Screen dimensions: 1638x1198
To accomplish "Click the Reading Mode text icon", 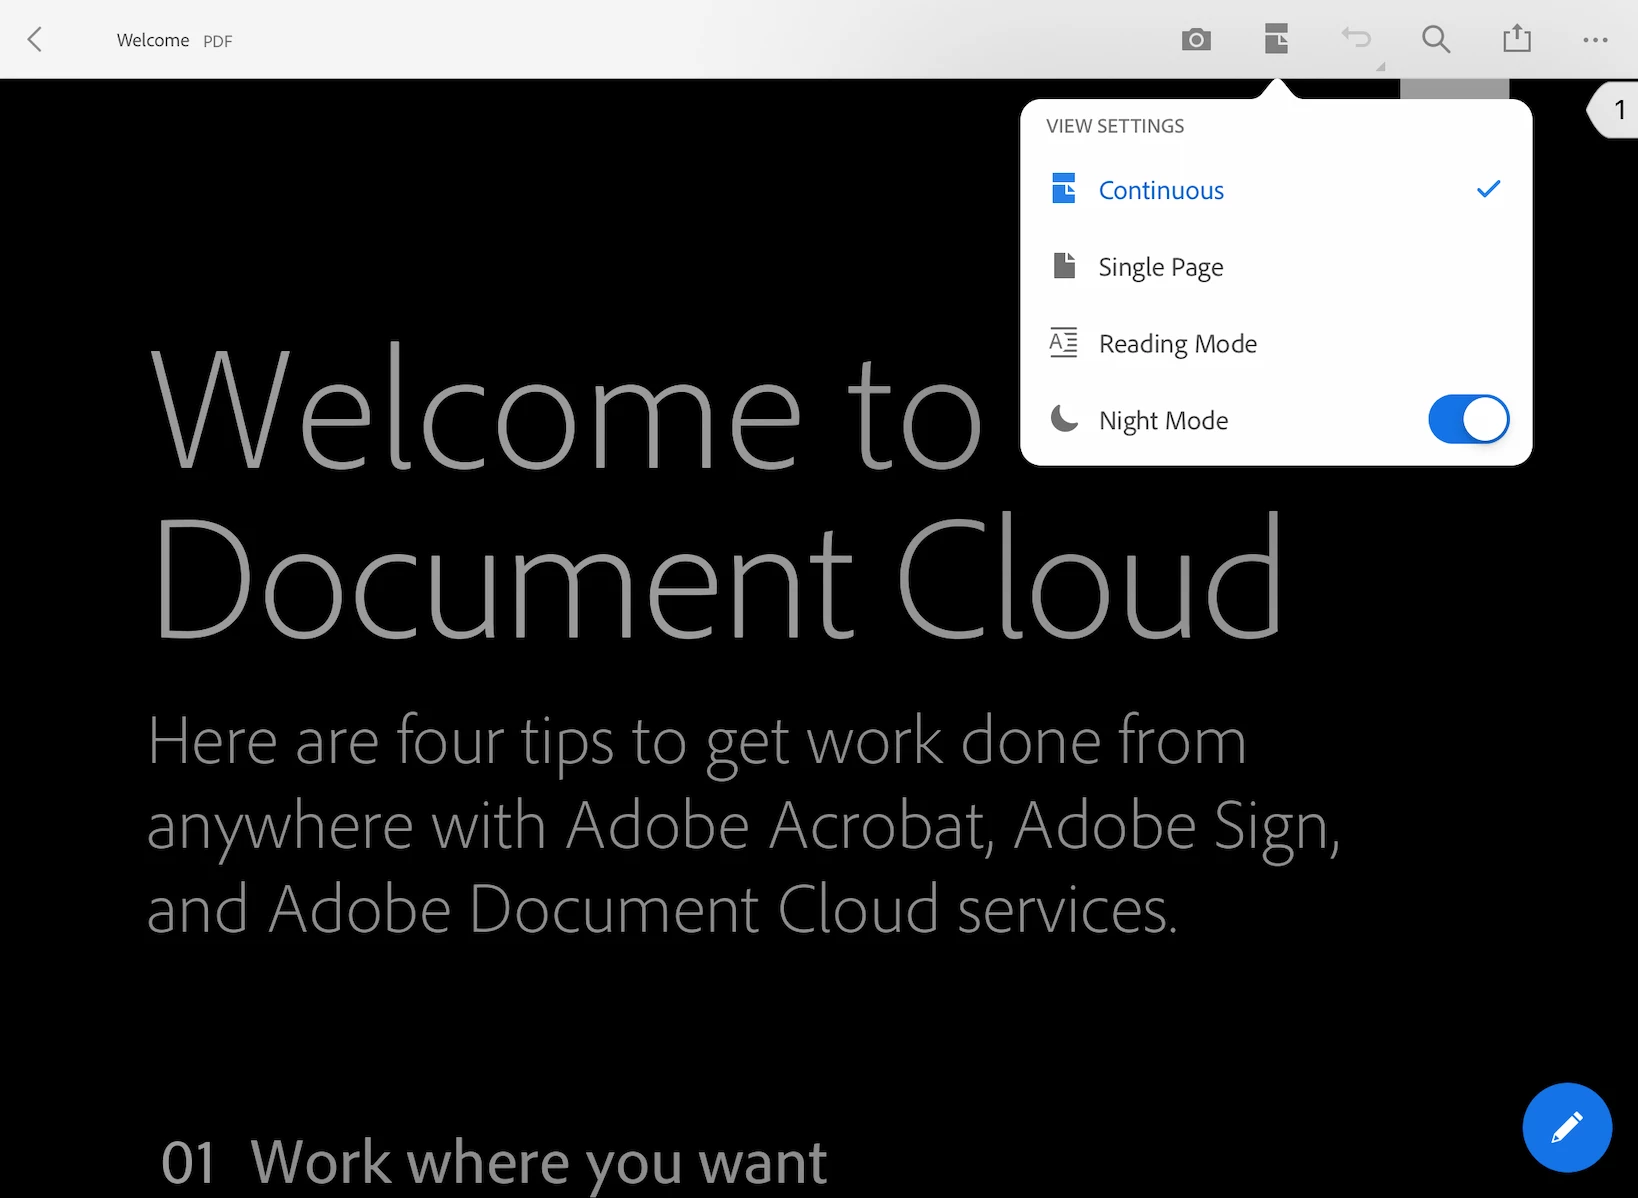I will coord(1063,342).
